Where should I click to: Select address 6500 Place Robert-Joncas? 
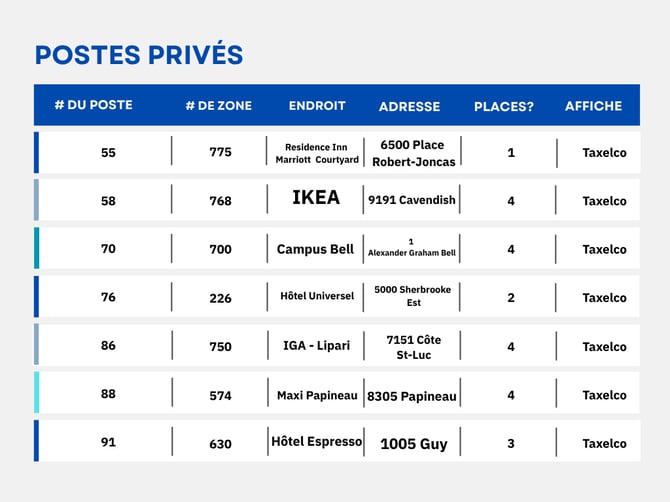point(413,153)
